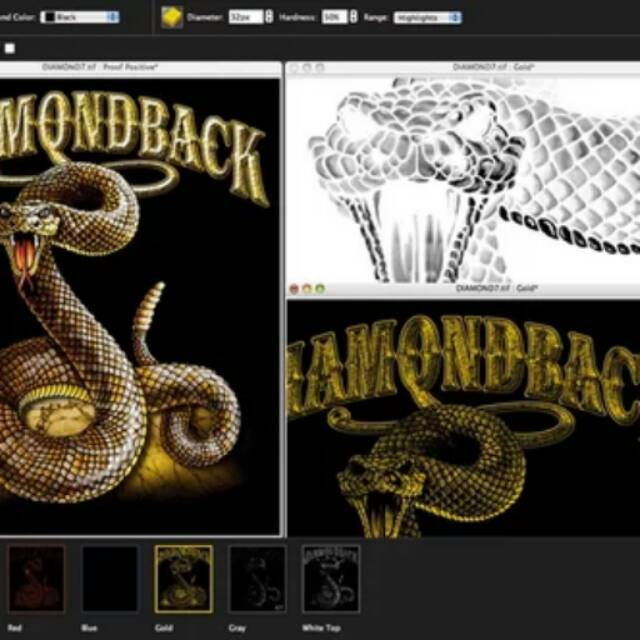Click the title of the upper Gold window
This screenshot has width=640, height=640.
click(x=493, y=67)
